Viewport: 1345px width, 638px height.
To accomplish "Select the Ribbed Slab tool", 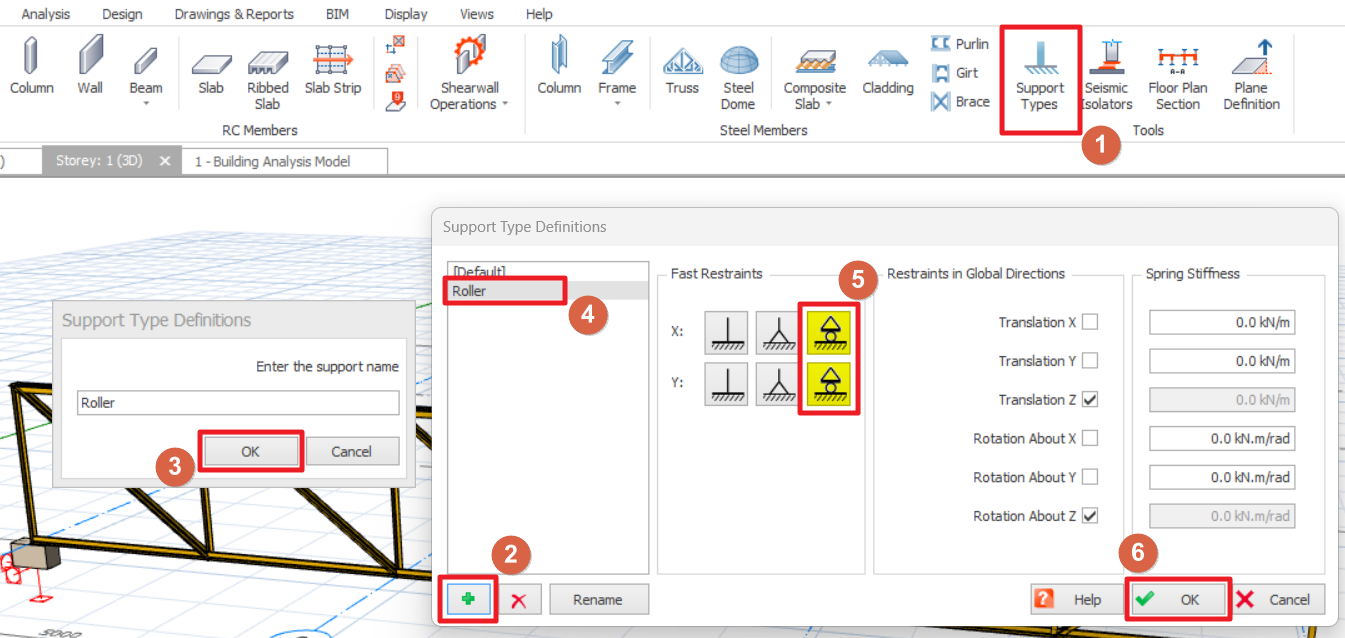I will [267, 75].
